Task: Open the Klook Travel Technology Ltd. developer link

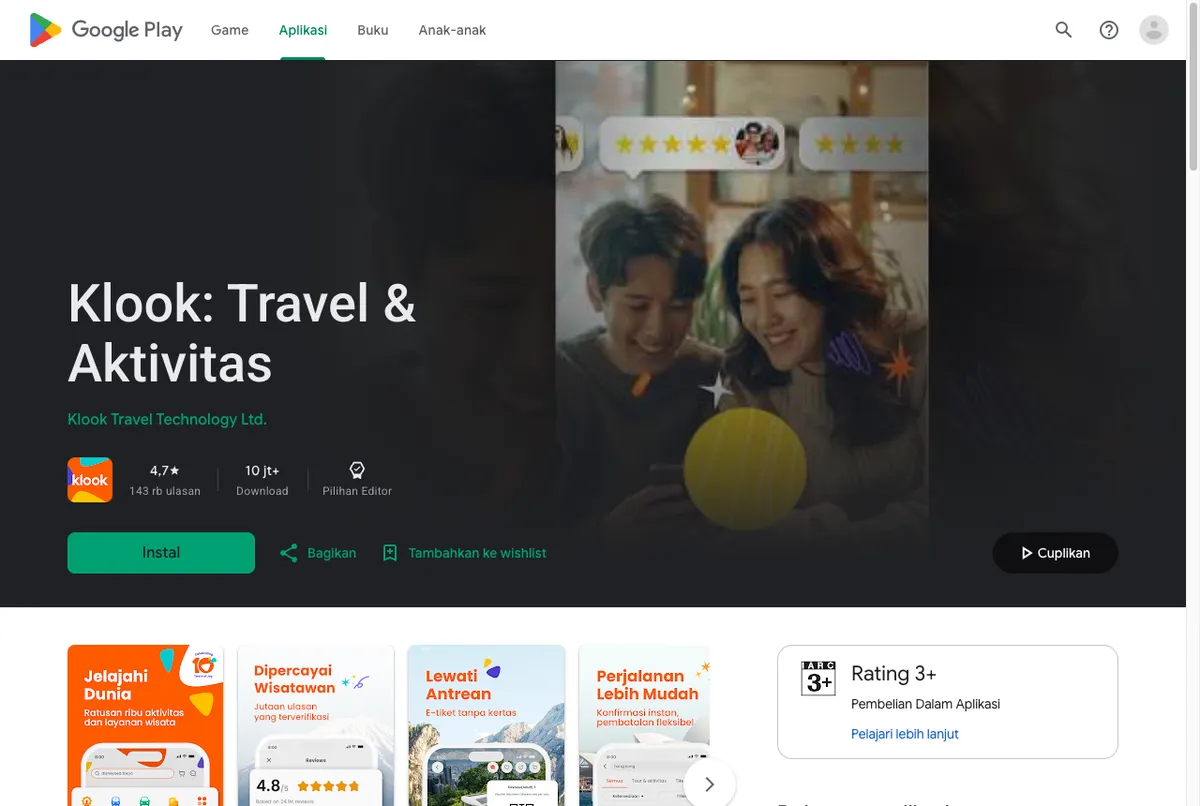Action: (x=167, y=419)
